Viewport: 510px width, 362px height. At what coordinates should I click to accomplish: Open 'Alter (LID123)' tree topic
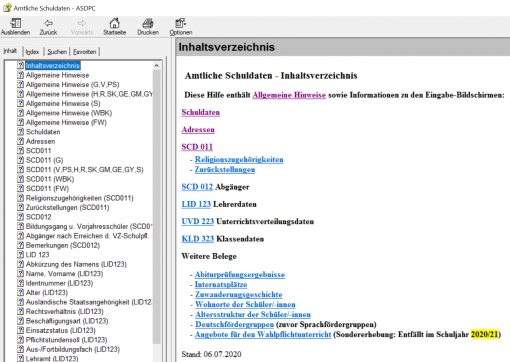(x=47, y=292)
